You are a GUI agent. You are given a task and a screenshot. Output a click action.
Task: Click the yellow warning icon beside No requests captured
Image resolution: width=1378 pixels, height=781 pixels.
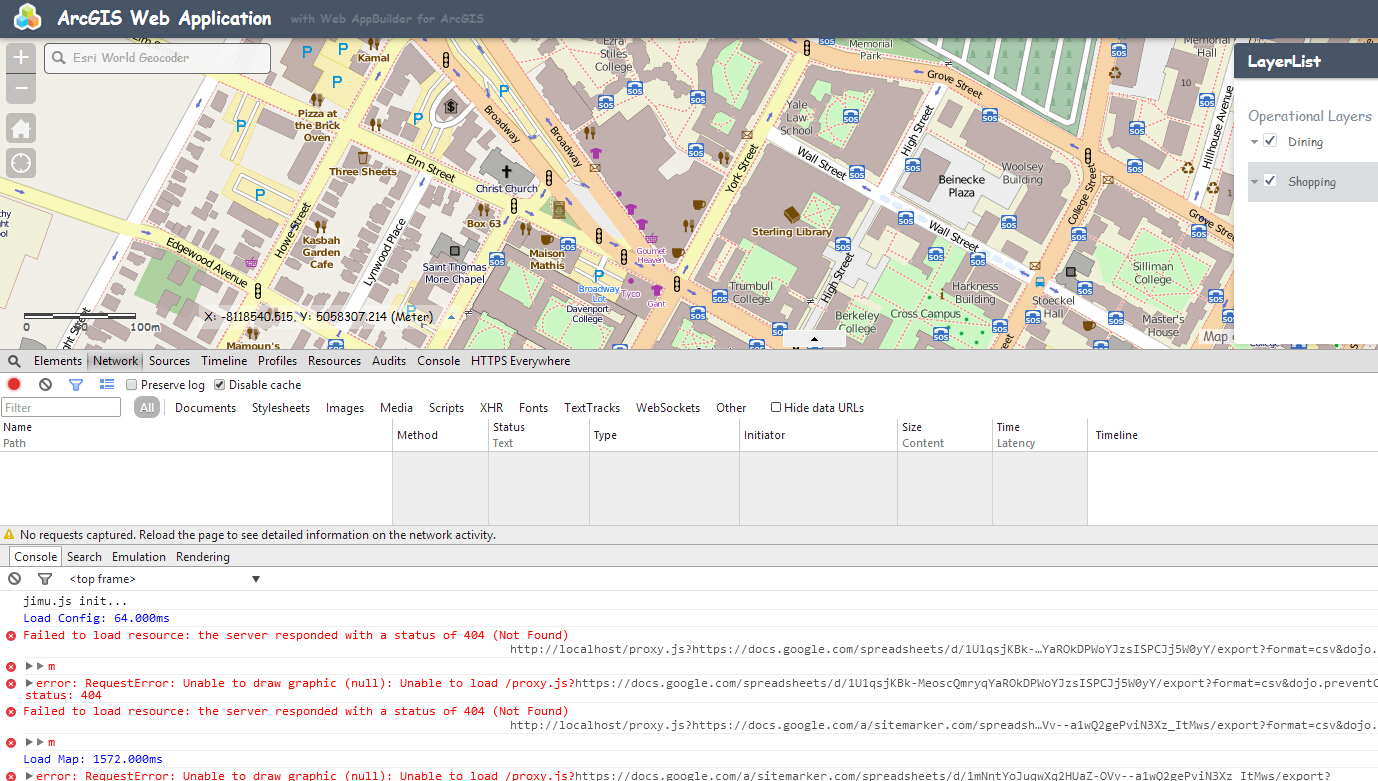[x=9, y=535]
